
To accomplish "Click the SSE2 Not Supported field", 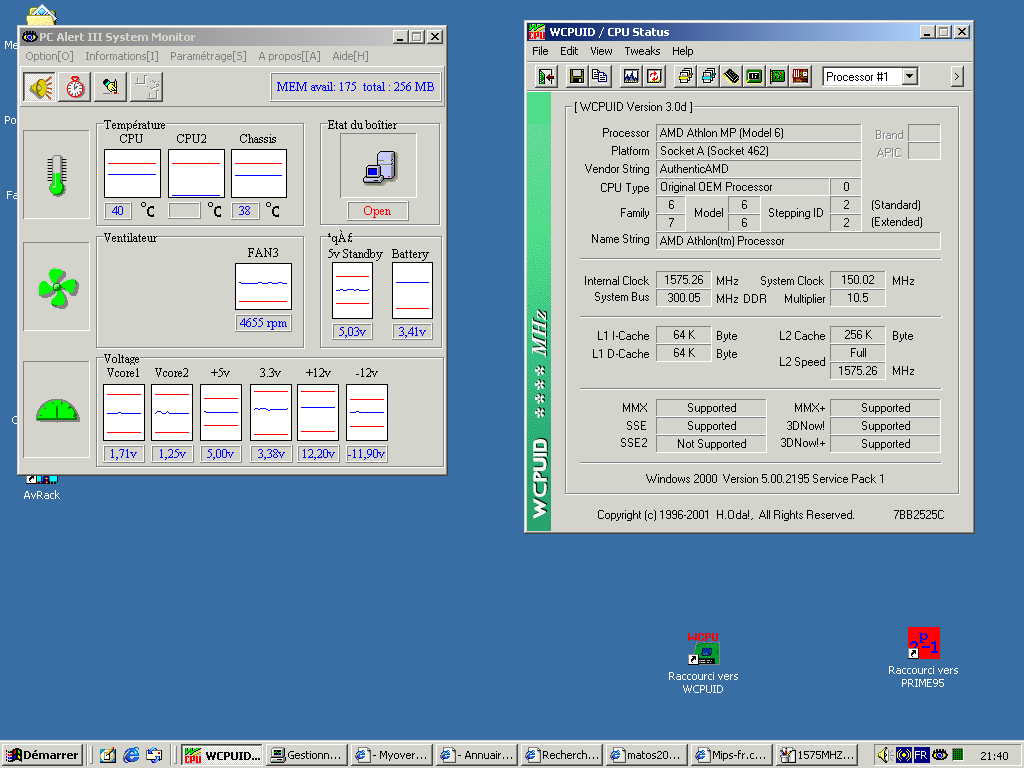I will (711, 443).
